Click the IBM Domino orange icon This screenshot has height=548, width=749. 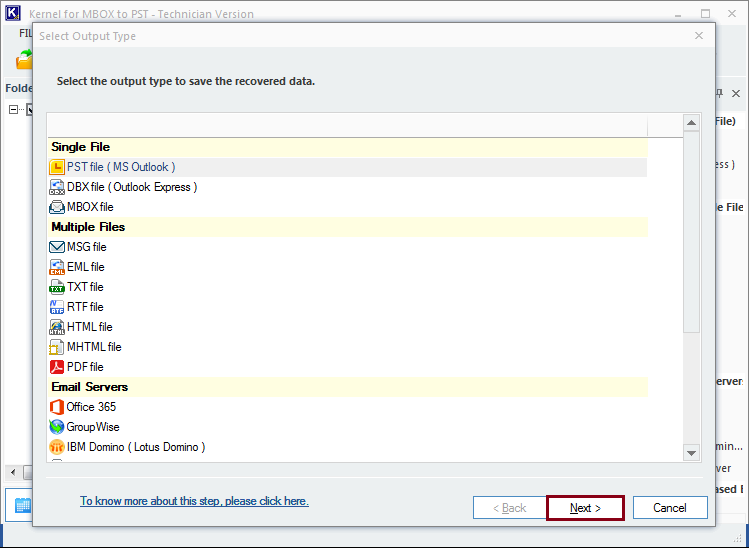(57, 447)
